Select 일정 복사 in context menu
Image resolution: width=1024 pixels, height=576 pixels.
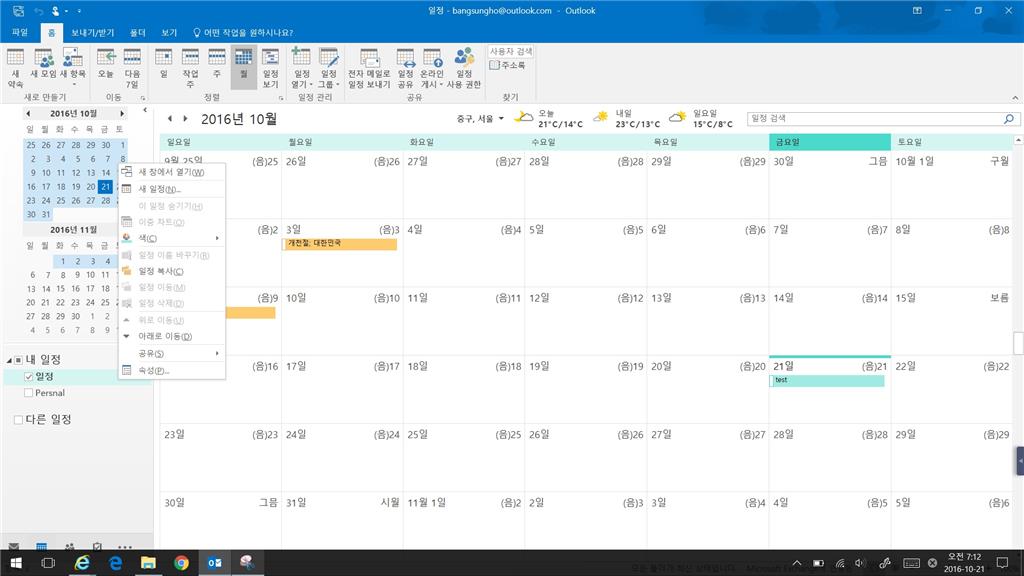[x=172, y=271]
